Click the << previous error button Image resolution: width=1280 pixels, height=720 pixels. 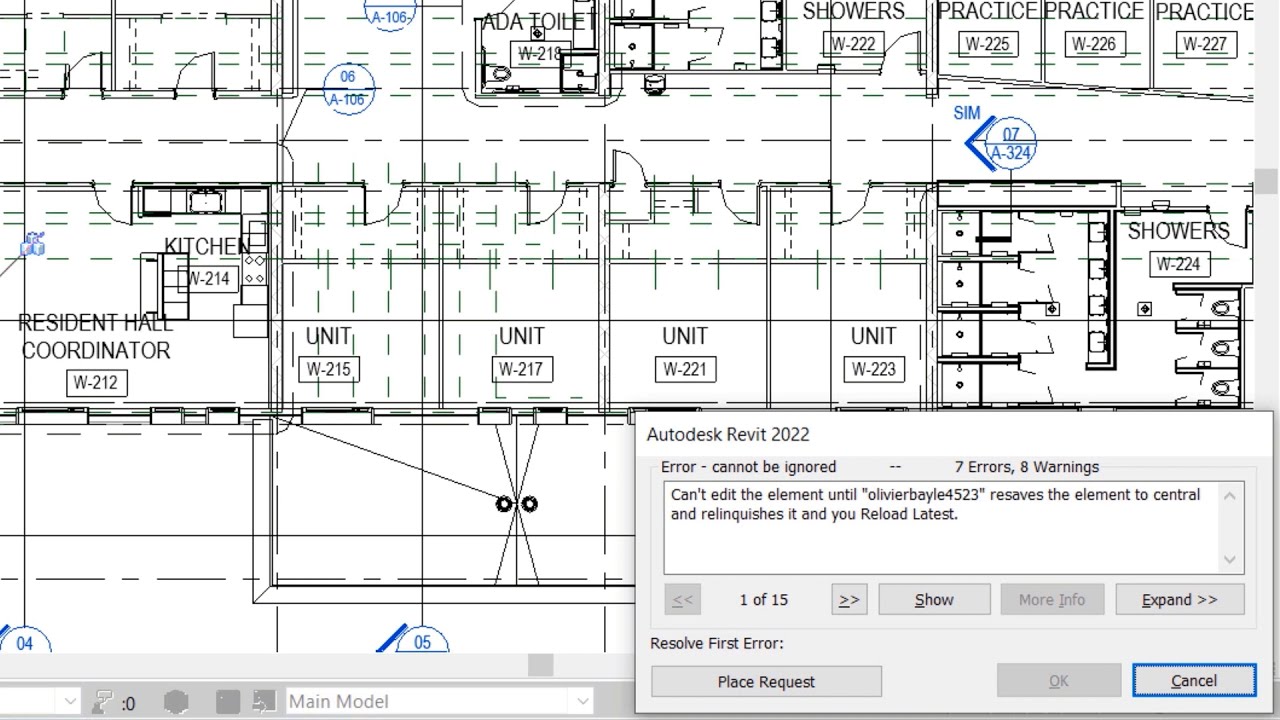682,600
